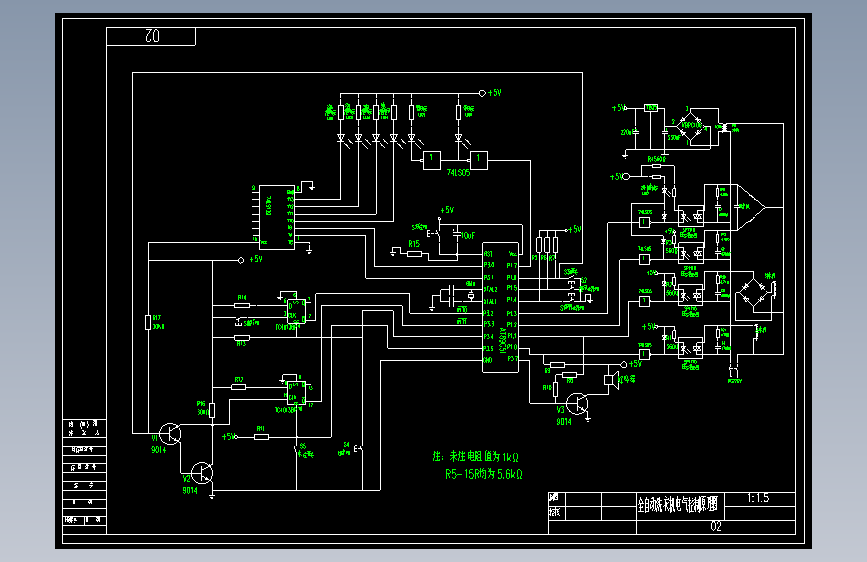Select the 7805 regulator box at top right
Viewport: 867px width, 562px height.
pyautogui.click(x=651, y=108)
